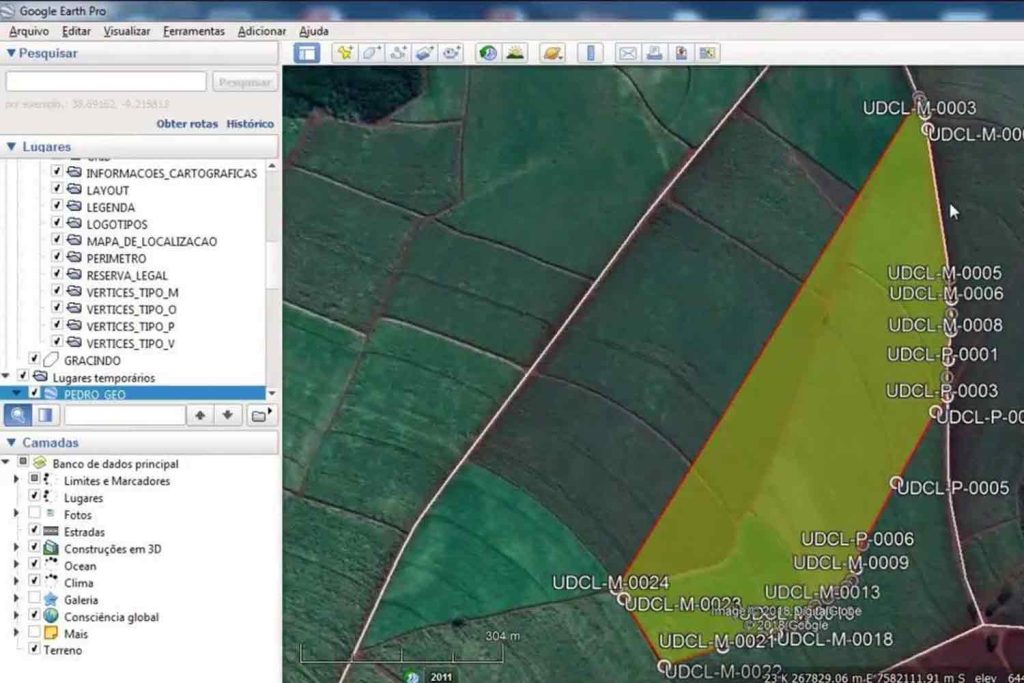Disable the Terreno layer checkbox
This screenshot has height=683, width=1024.
35,649
